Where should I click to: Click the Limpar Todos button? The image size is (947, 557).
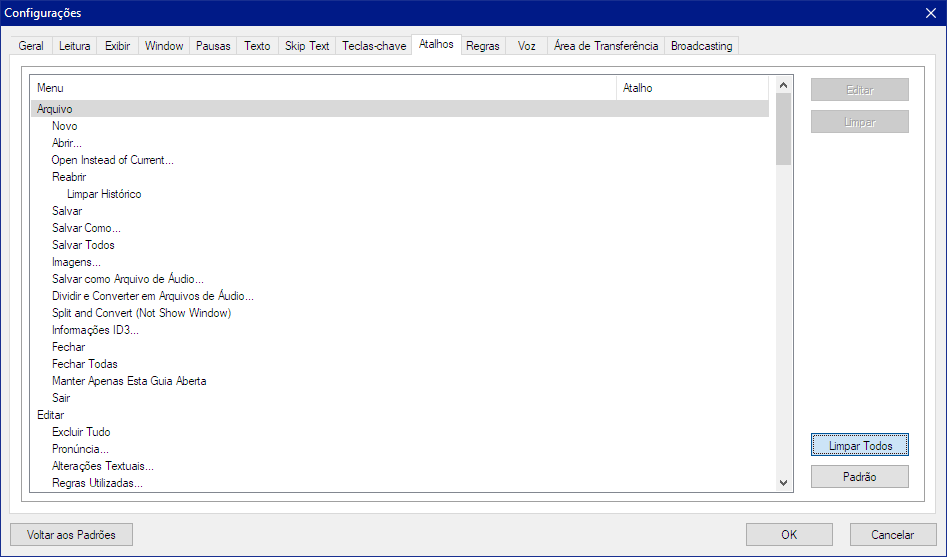pos(859,445)
